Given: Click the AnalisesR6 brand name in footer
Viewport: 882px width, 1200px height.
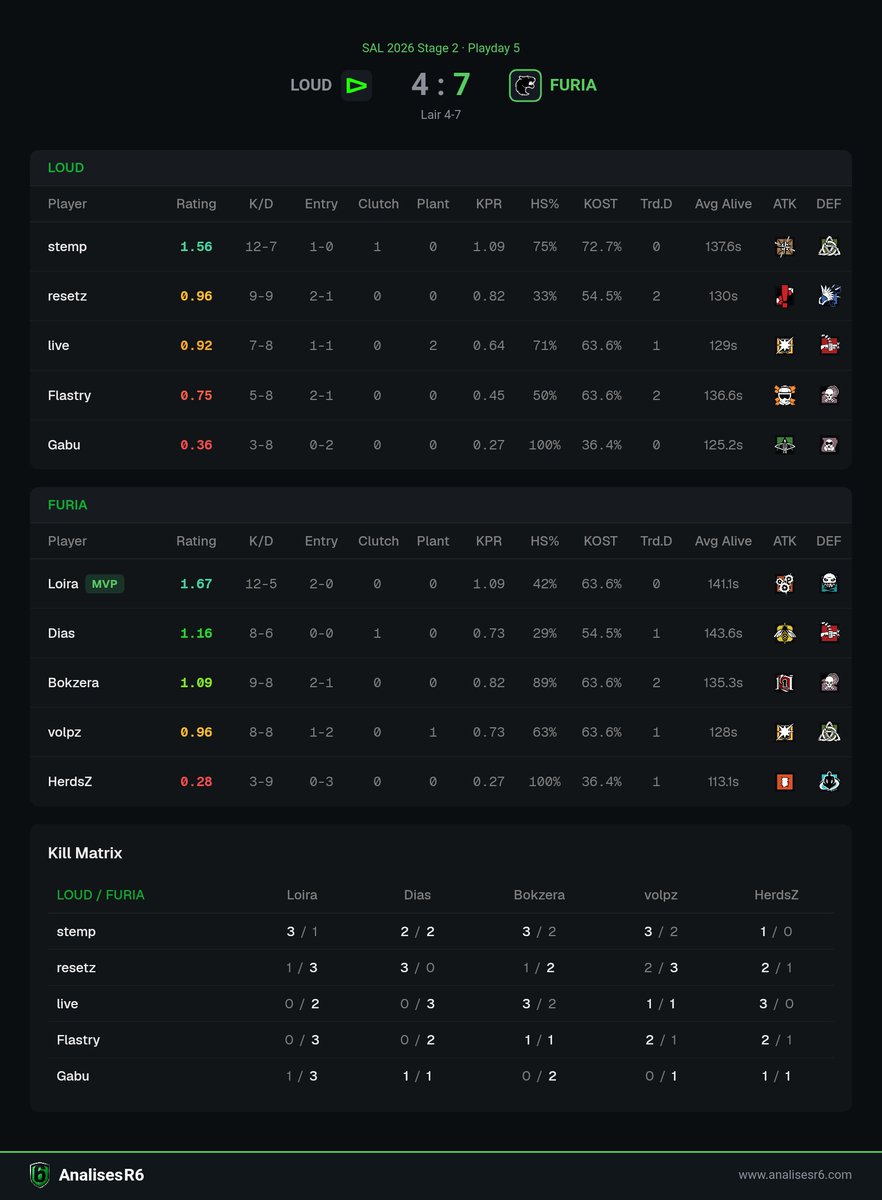Looking at the screenshot, I should pyautogui.click(x=100, y=1175).
